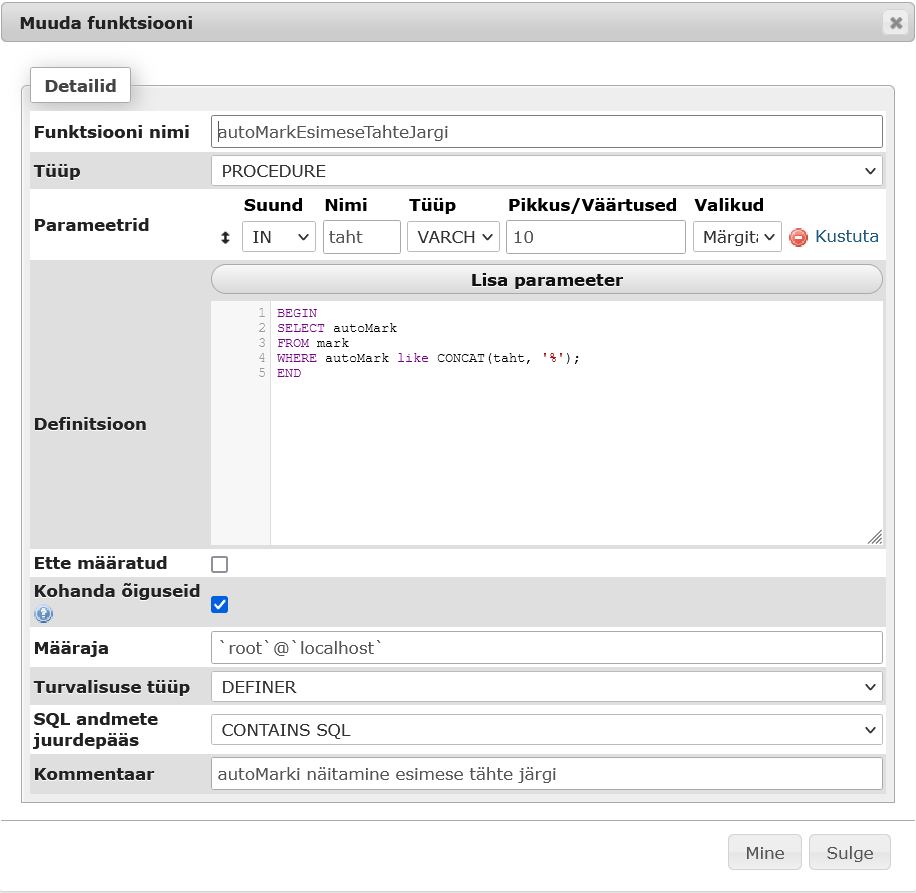Open the Turvalisuse tüüp DEFINER dropdown
The height and width of the screenshot is (893, 916).
[546, 687]
